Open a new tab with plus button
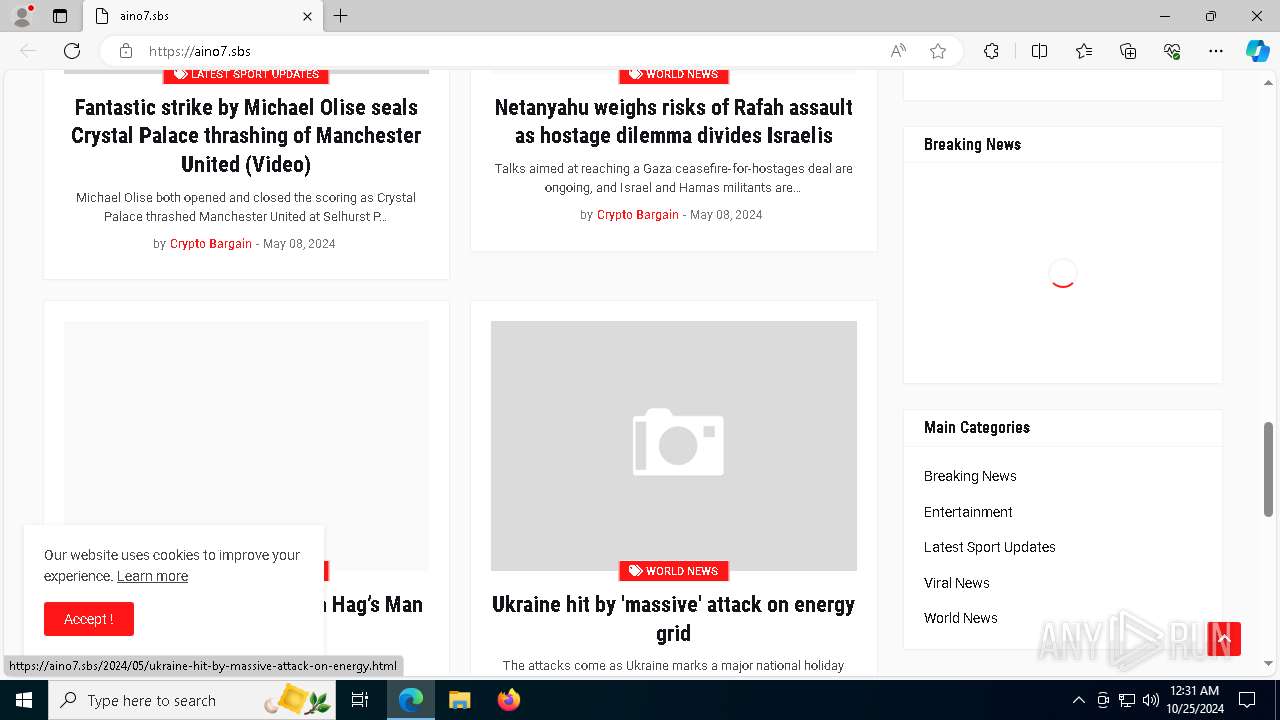Viewport: 1280px width, 720px height. point(341,16)
